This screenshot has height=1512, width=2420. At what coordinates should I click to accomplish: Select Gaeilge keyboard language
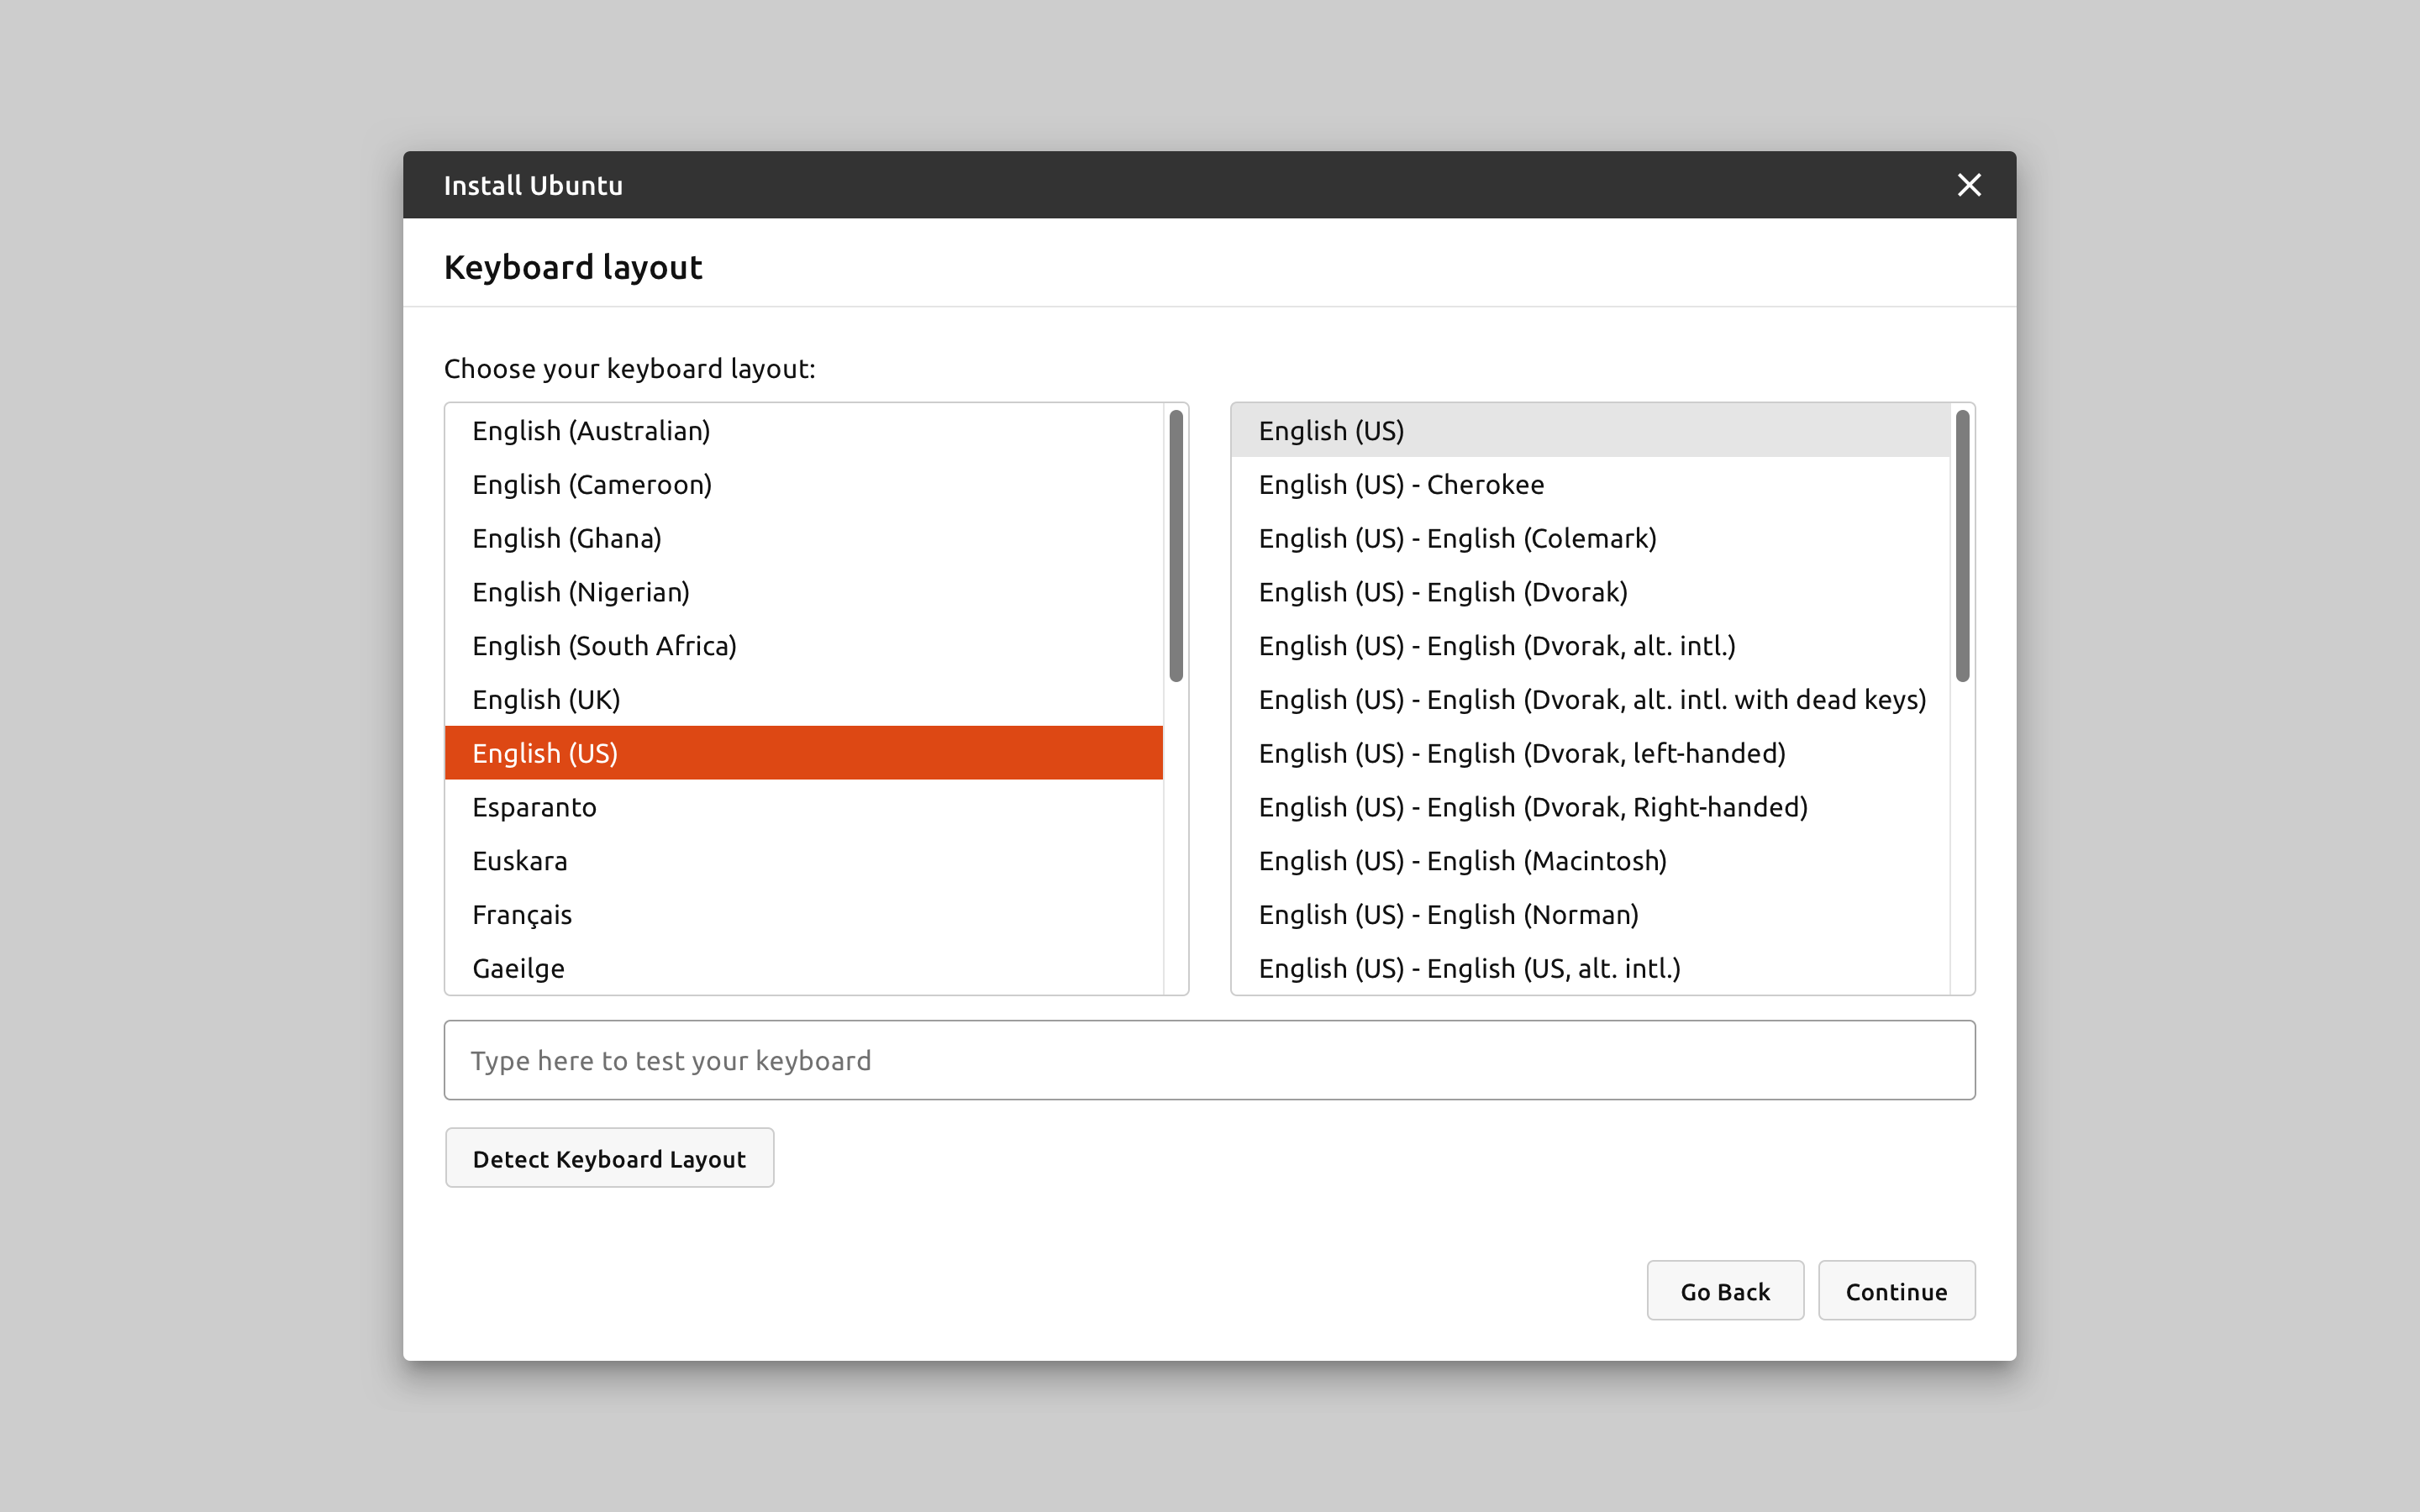pyautogui.click(x=518, y=968)
